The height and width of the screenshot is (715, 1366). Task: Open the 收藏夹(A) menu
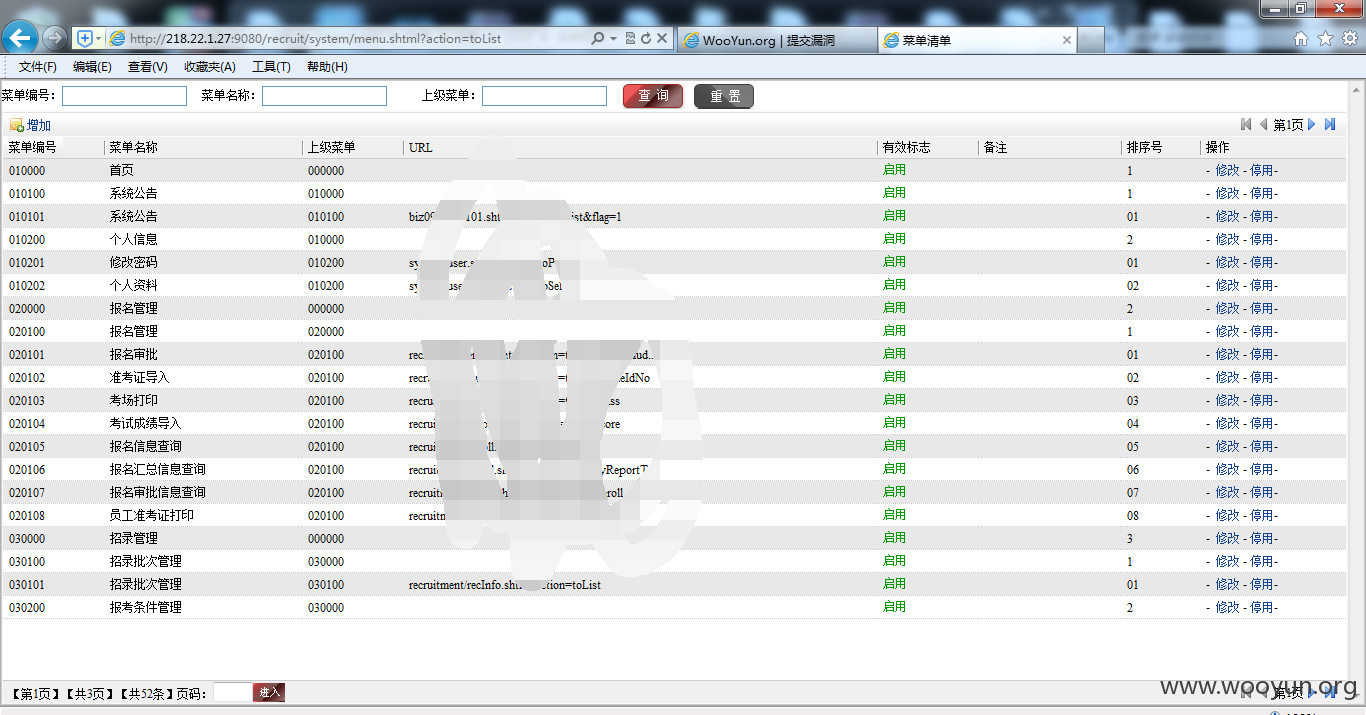click(209, 67)
